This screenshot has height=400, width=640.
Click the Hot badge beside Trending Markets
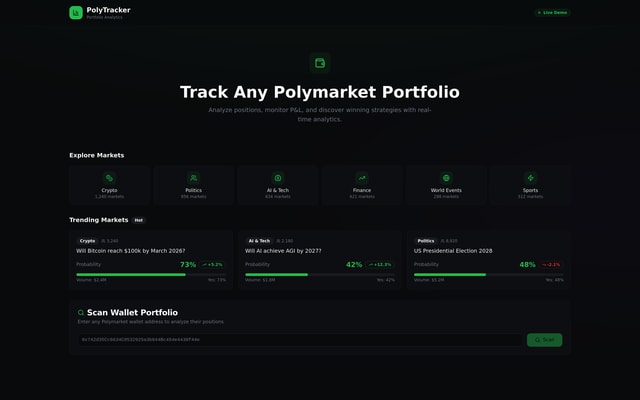point(139,220)
